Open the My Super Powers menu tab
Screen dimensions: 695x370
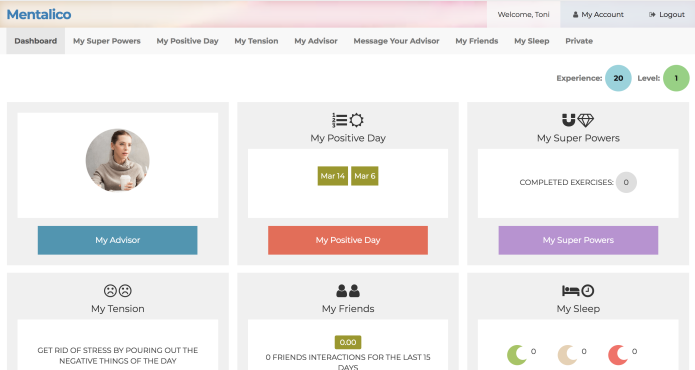[x=107, y=41]
